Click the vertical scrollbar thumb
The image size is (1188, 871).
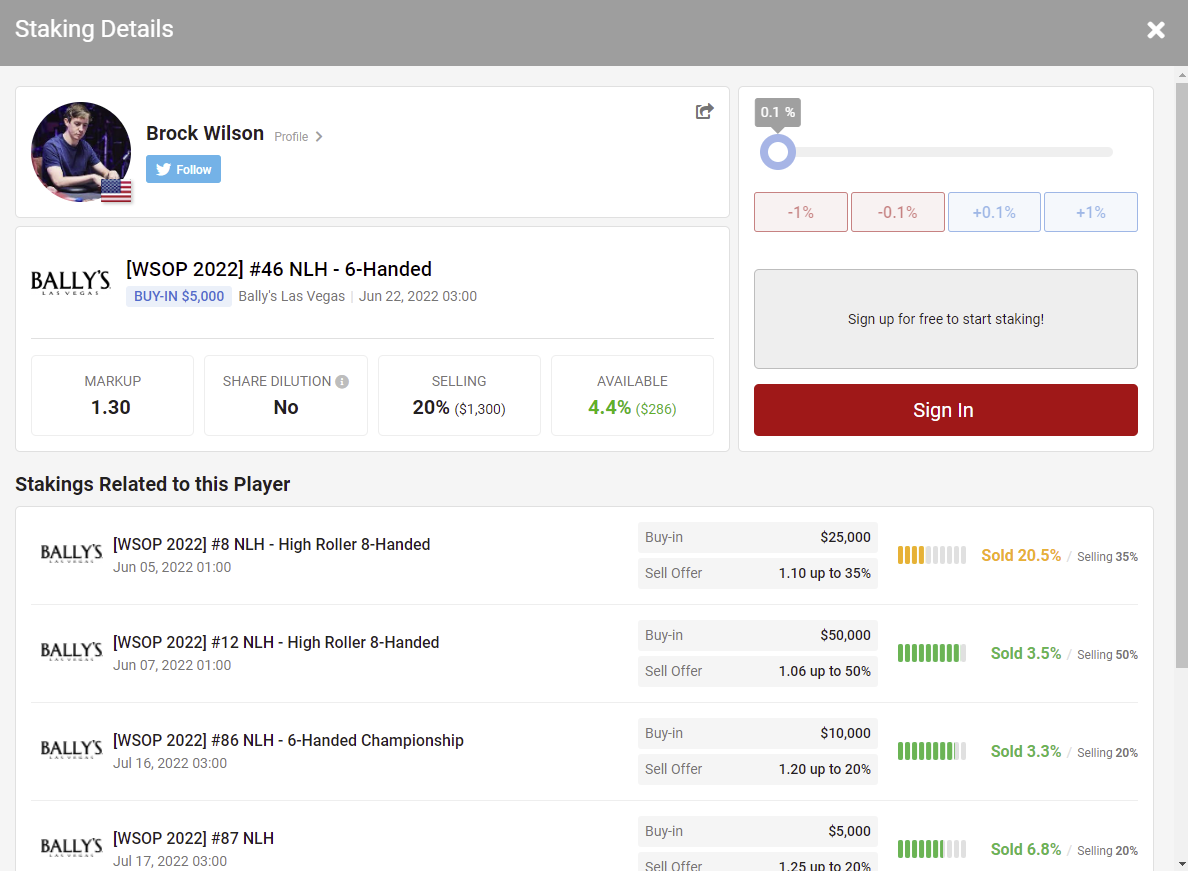pyautogui.click(x=1181, y=375)
